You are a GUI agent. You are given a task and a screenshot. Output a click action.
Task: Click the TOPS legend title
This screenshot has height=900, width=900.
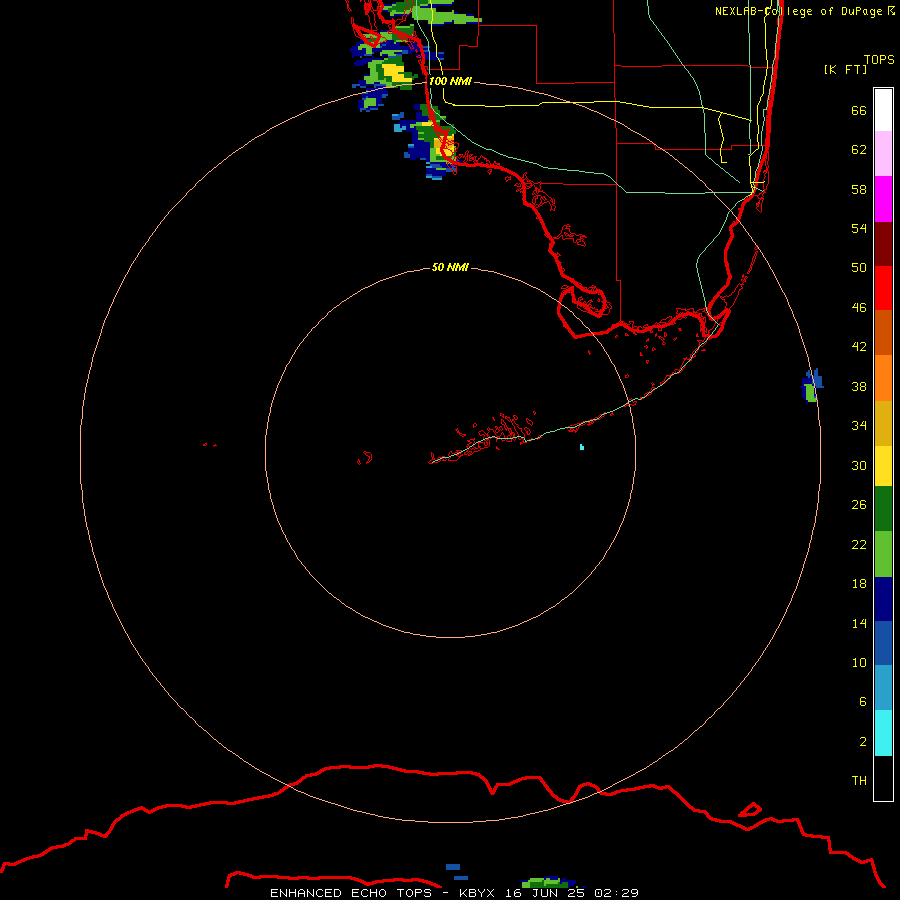(x=879, y=59)
